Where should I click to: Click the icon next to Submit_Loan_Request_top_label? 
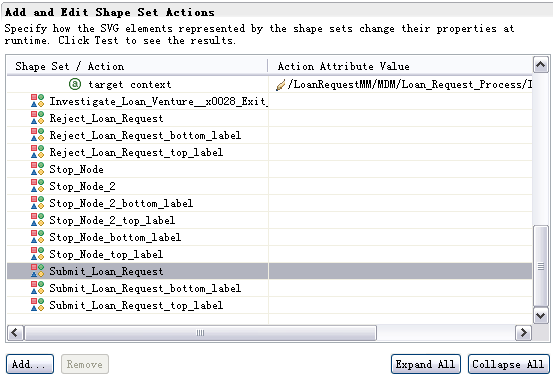click(x=37, y=304)
